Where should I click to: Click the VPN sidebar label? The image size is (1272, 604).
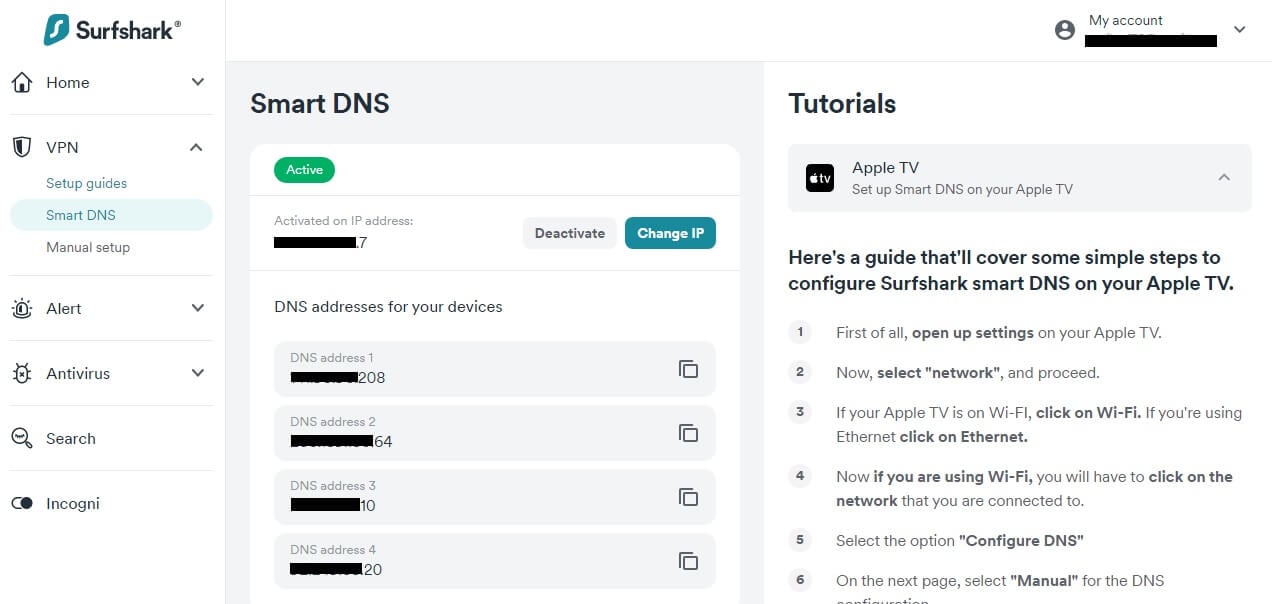[62, 147]
